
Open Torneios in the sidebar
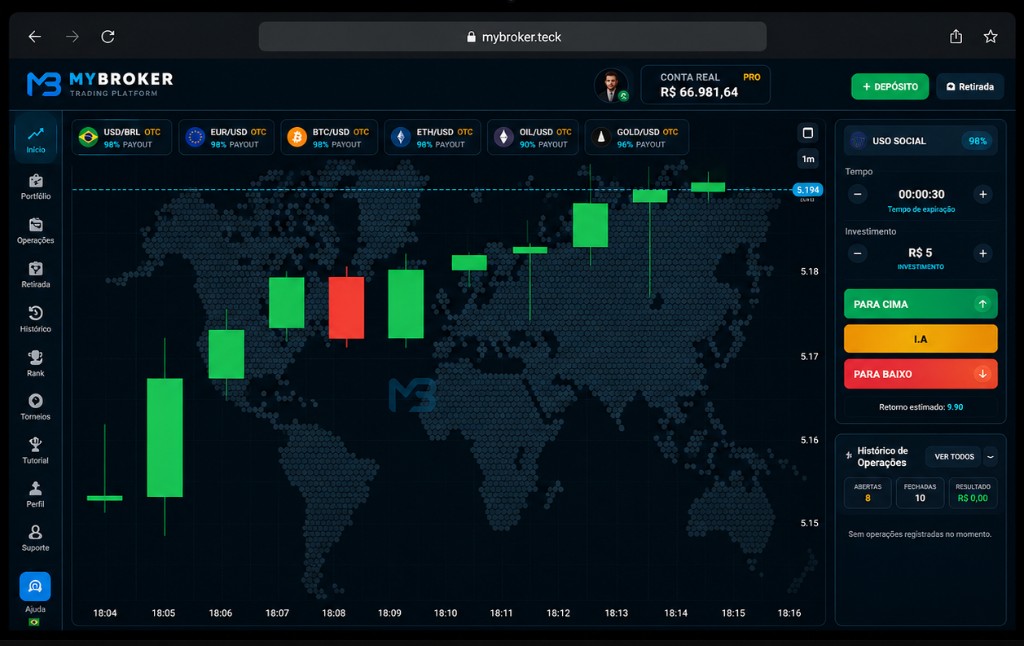(x=36, y=406)
